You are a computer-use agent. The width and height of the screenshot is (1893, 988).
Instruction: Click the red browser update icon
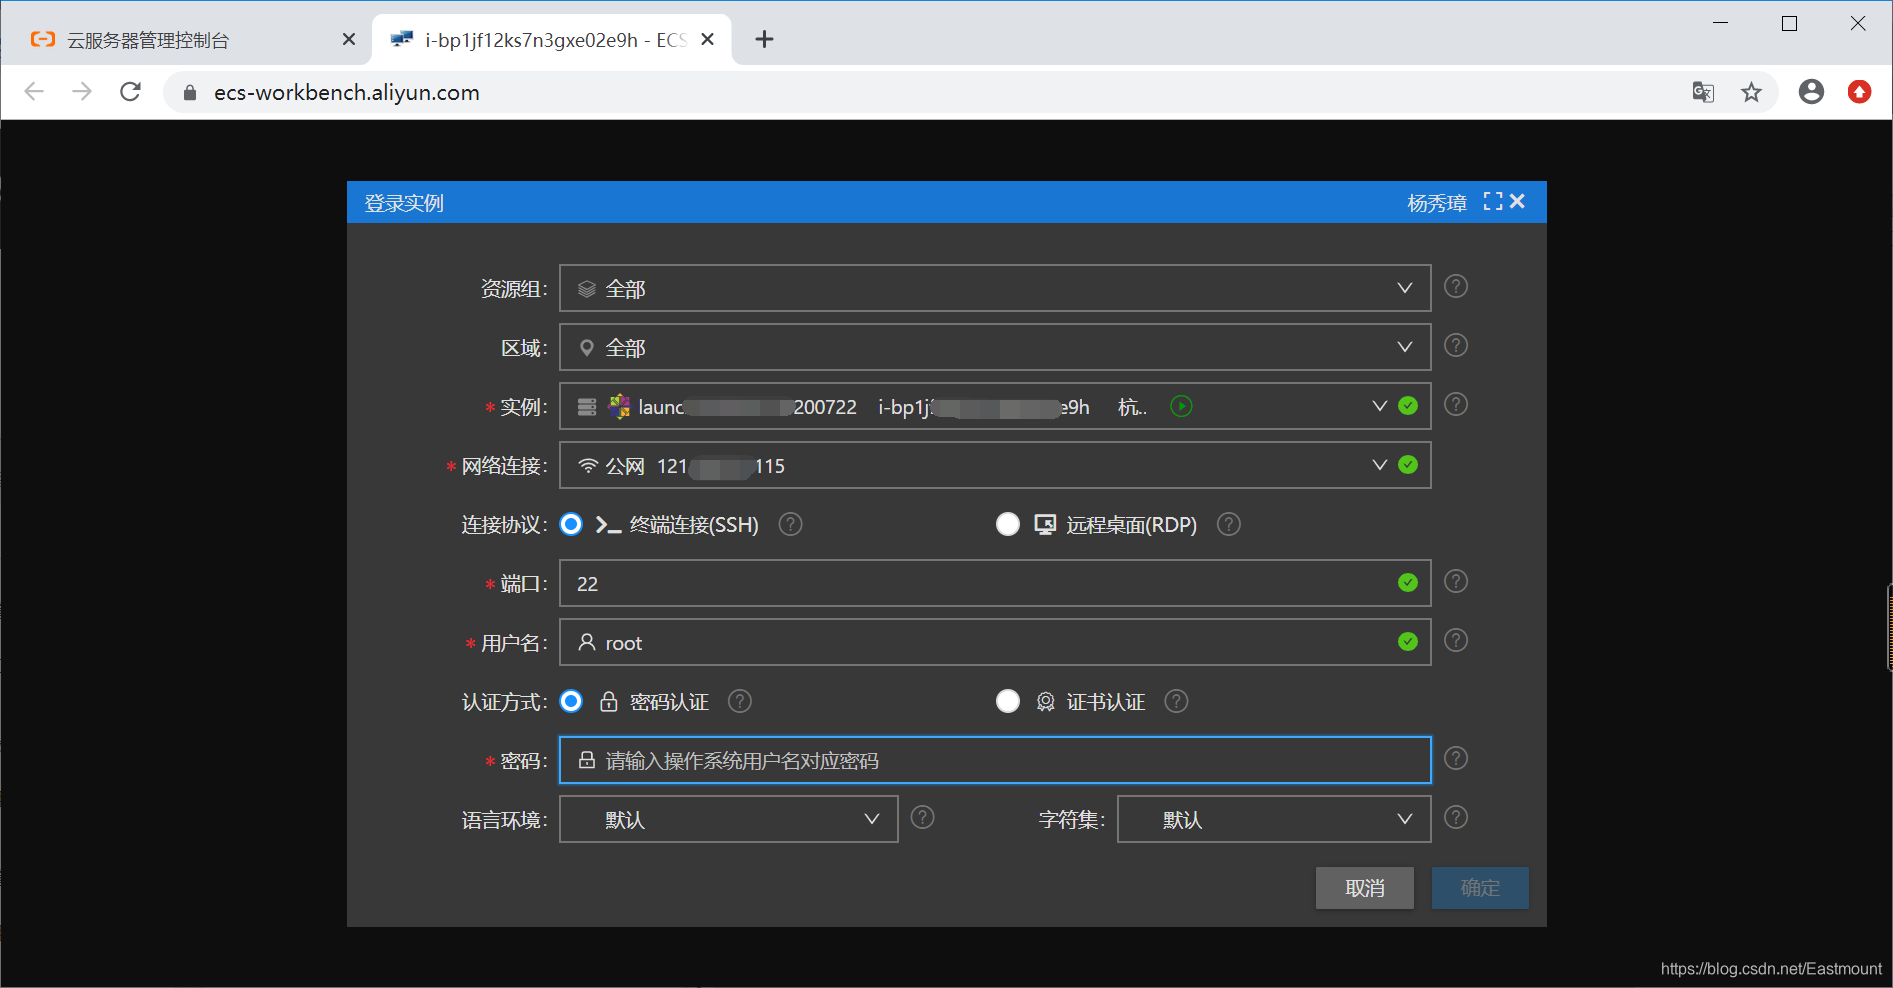point(1859,92)
